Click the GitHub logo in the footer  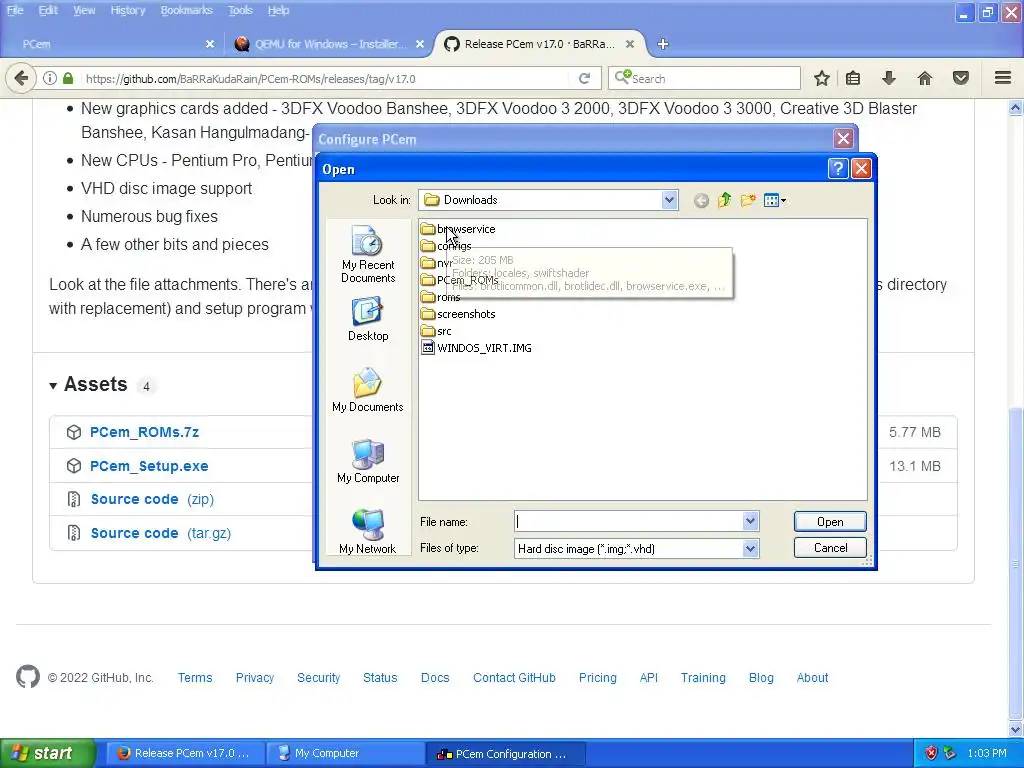pyautogui.click(x=28, y=677)
